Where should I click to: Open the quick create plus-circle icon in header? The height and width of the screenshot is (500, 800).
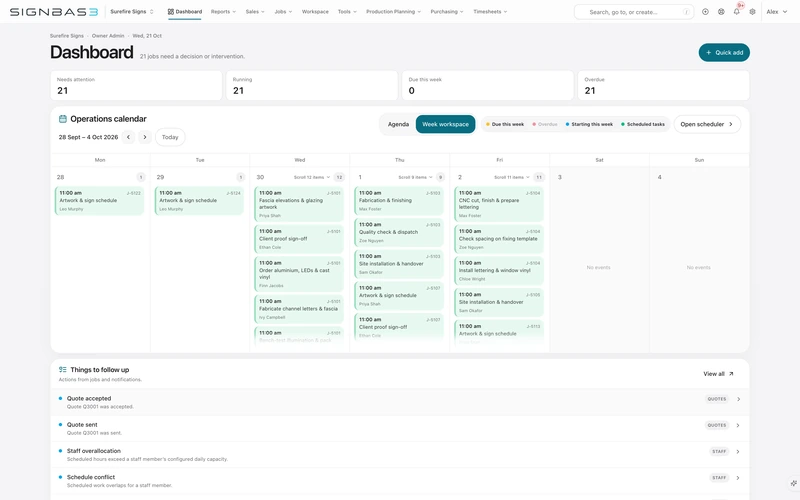coord(705,12)
